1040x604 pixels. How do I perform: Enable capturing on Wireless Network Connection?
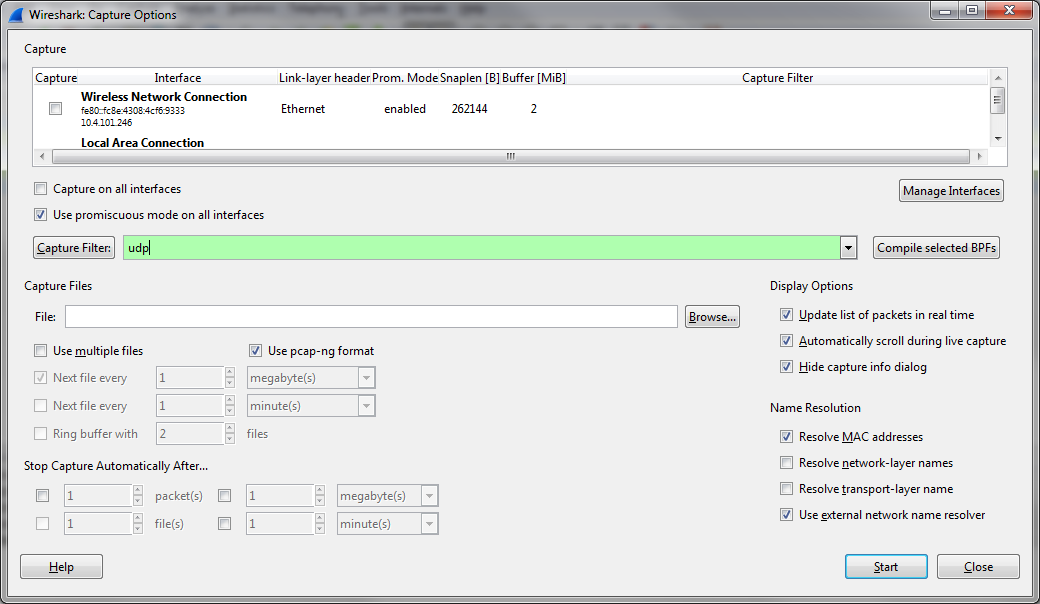click(55, 108)
